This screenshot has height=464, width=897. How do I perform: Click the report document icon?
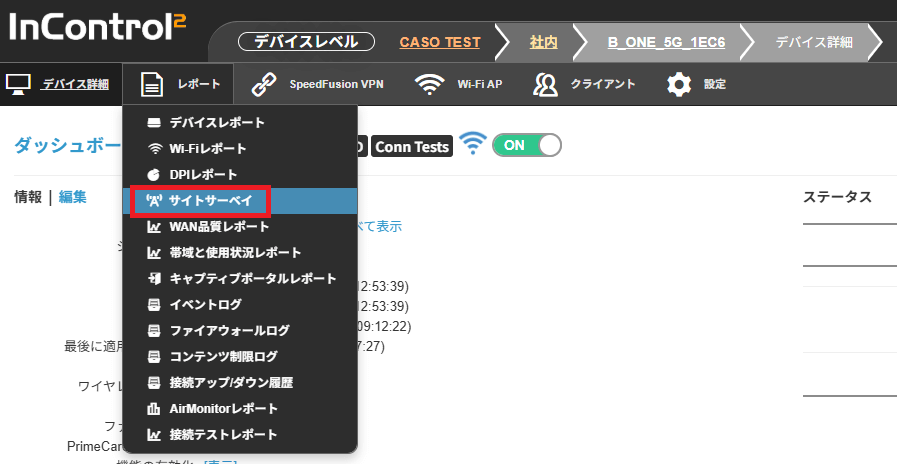(x=152, y=84)
